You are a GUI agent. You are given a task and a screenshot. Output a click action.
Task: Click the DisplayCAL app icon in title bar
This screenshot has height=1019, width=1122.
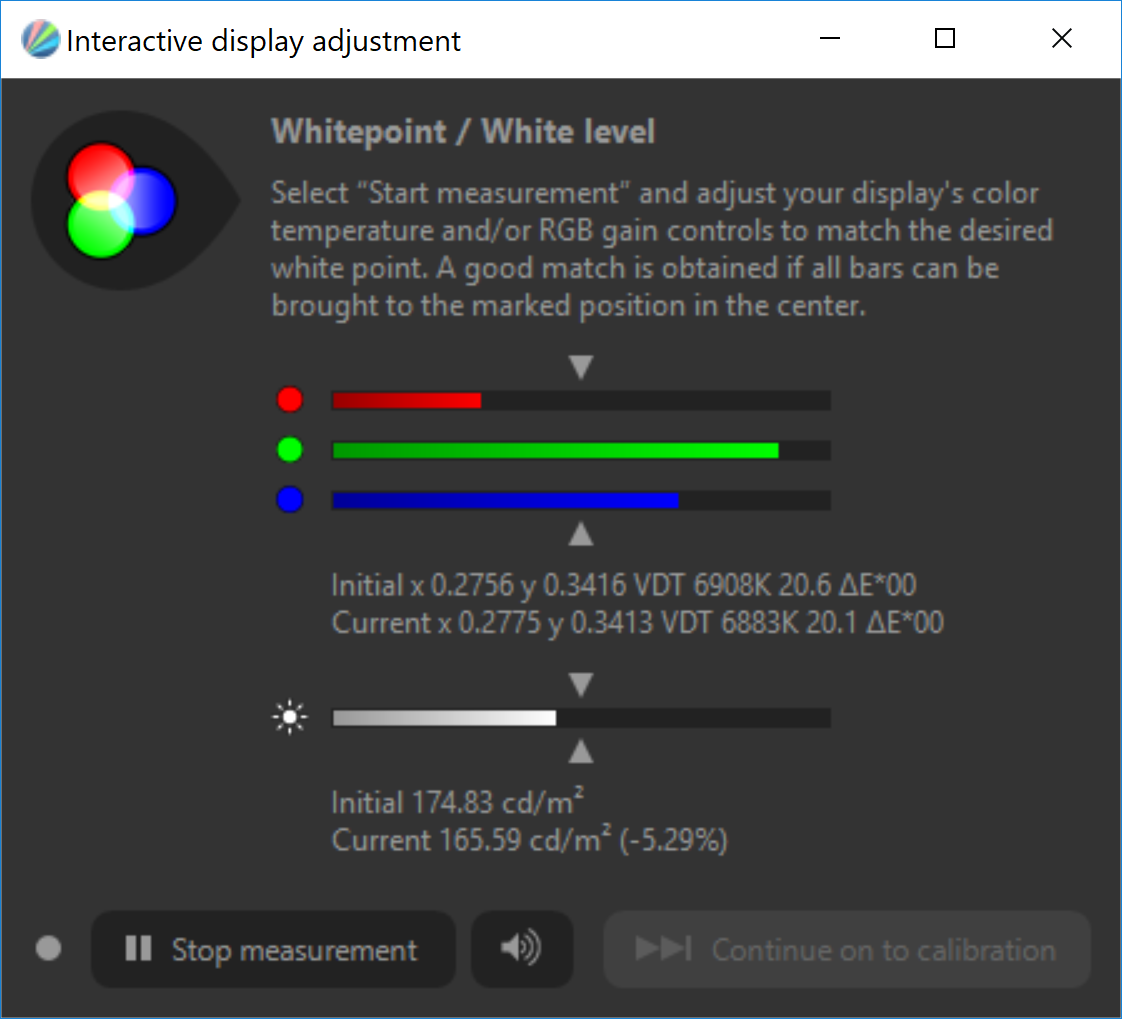[x=40, y=39]
